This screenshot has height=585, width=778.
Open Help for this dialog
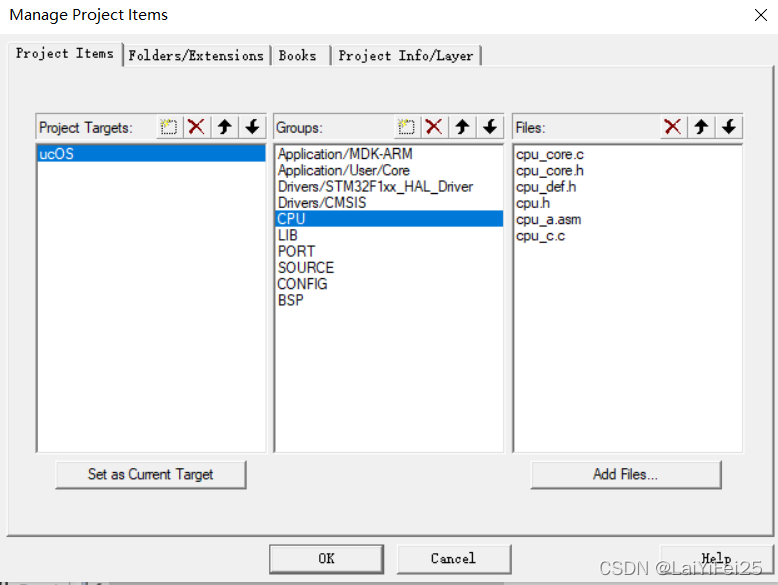pyautogui.click(x=716, y=559)
